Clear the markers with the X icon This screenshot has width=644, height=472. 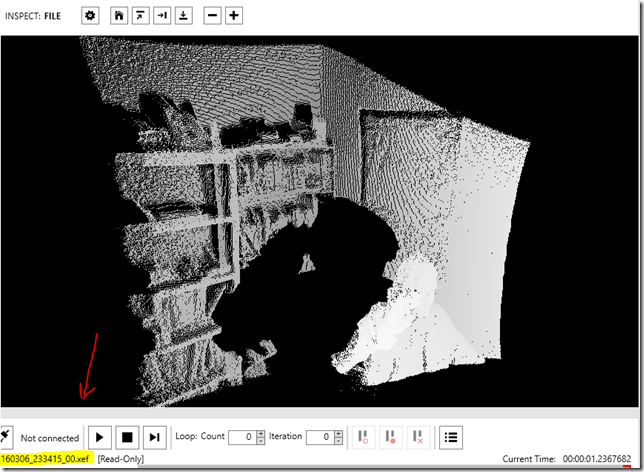[x=418, y=437]
